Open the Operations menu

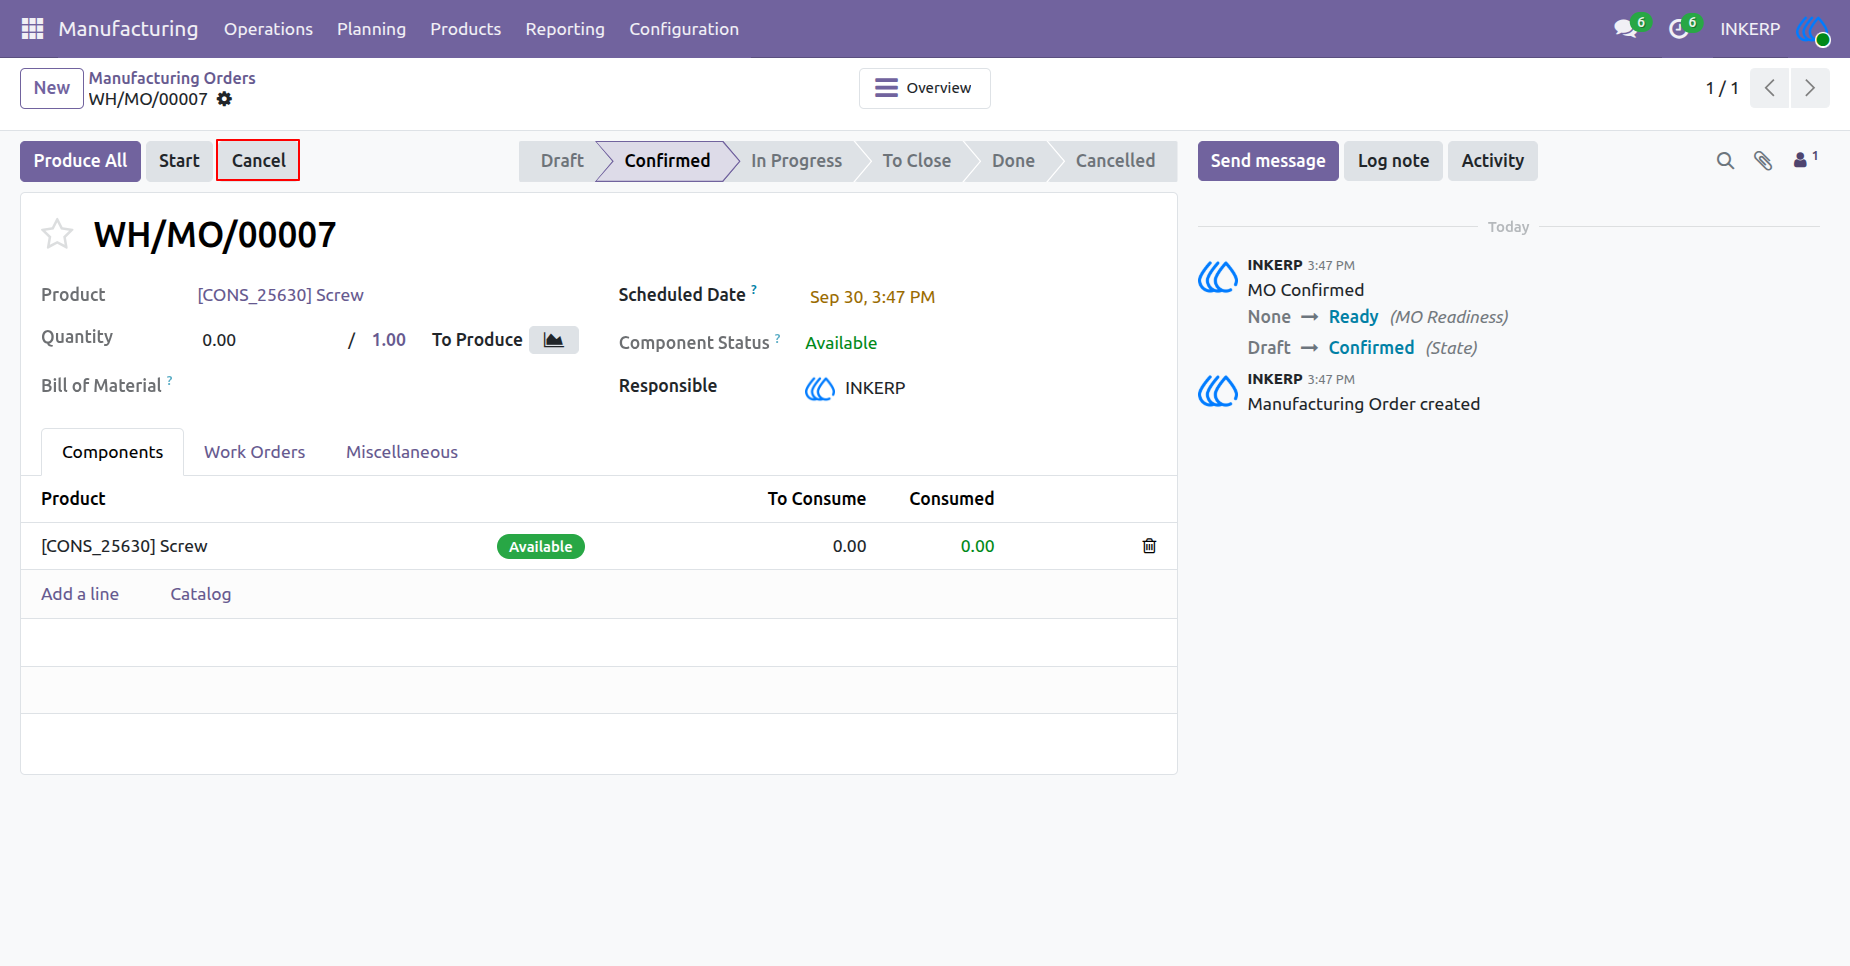tap(268, 29)
